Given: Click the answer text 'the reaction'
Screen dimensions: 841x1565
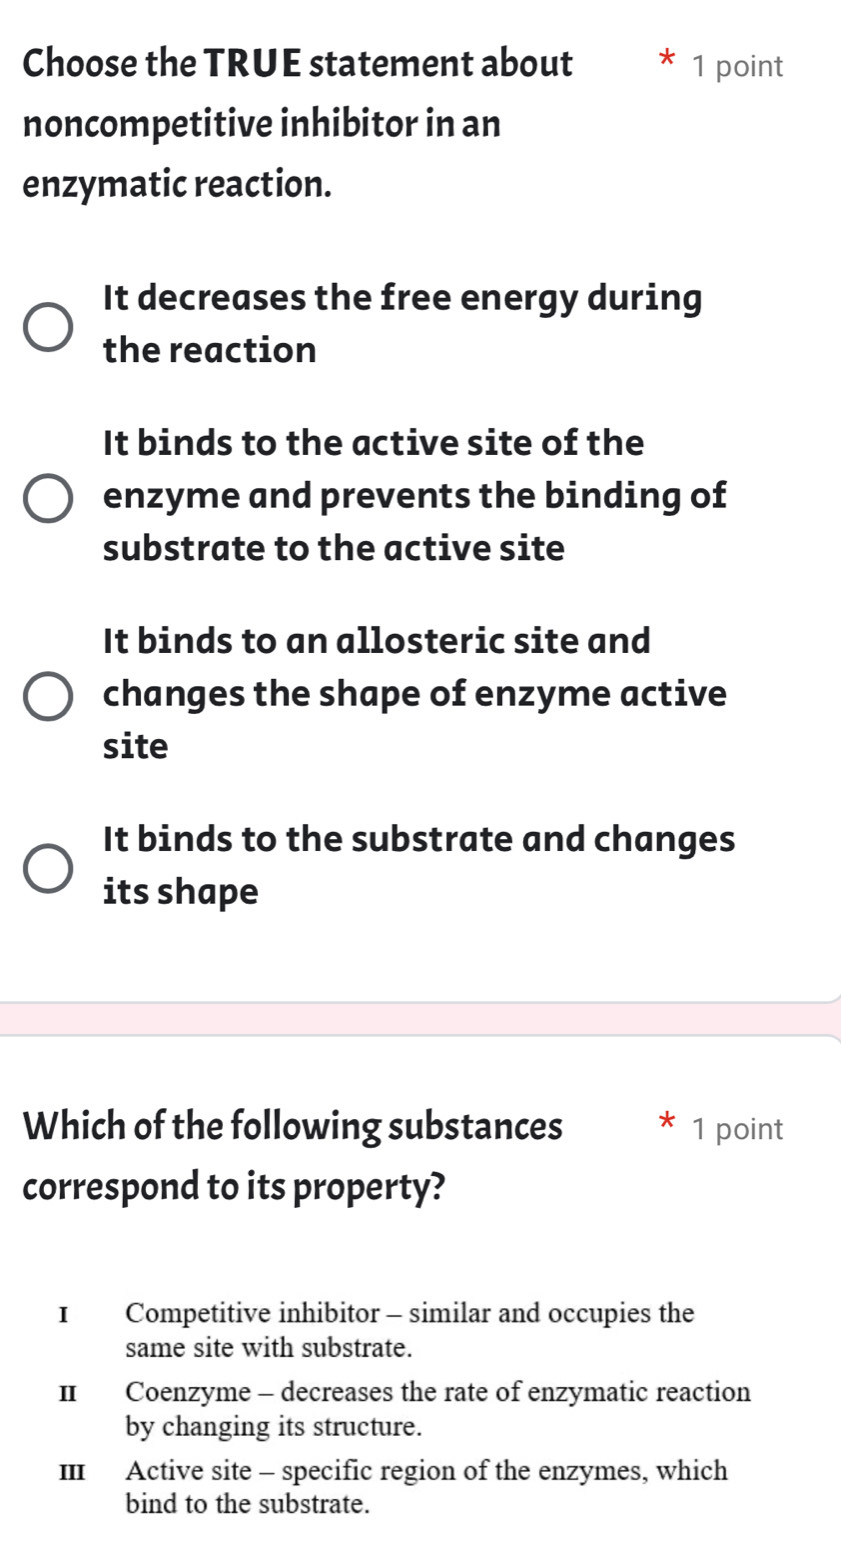Looking at the screenshot, I should point(210,348).
